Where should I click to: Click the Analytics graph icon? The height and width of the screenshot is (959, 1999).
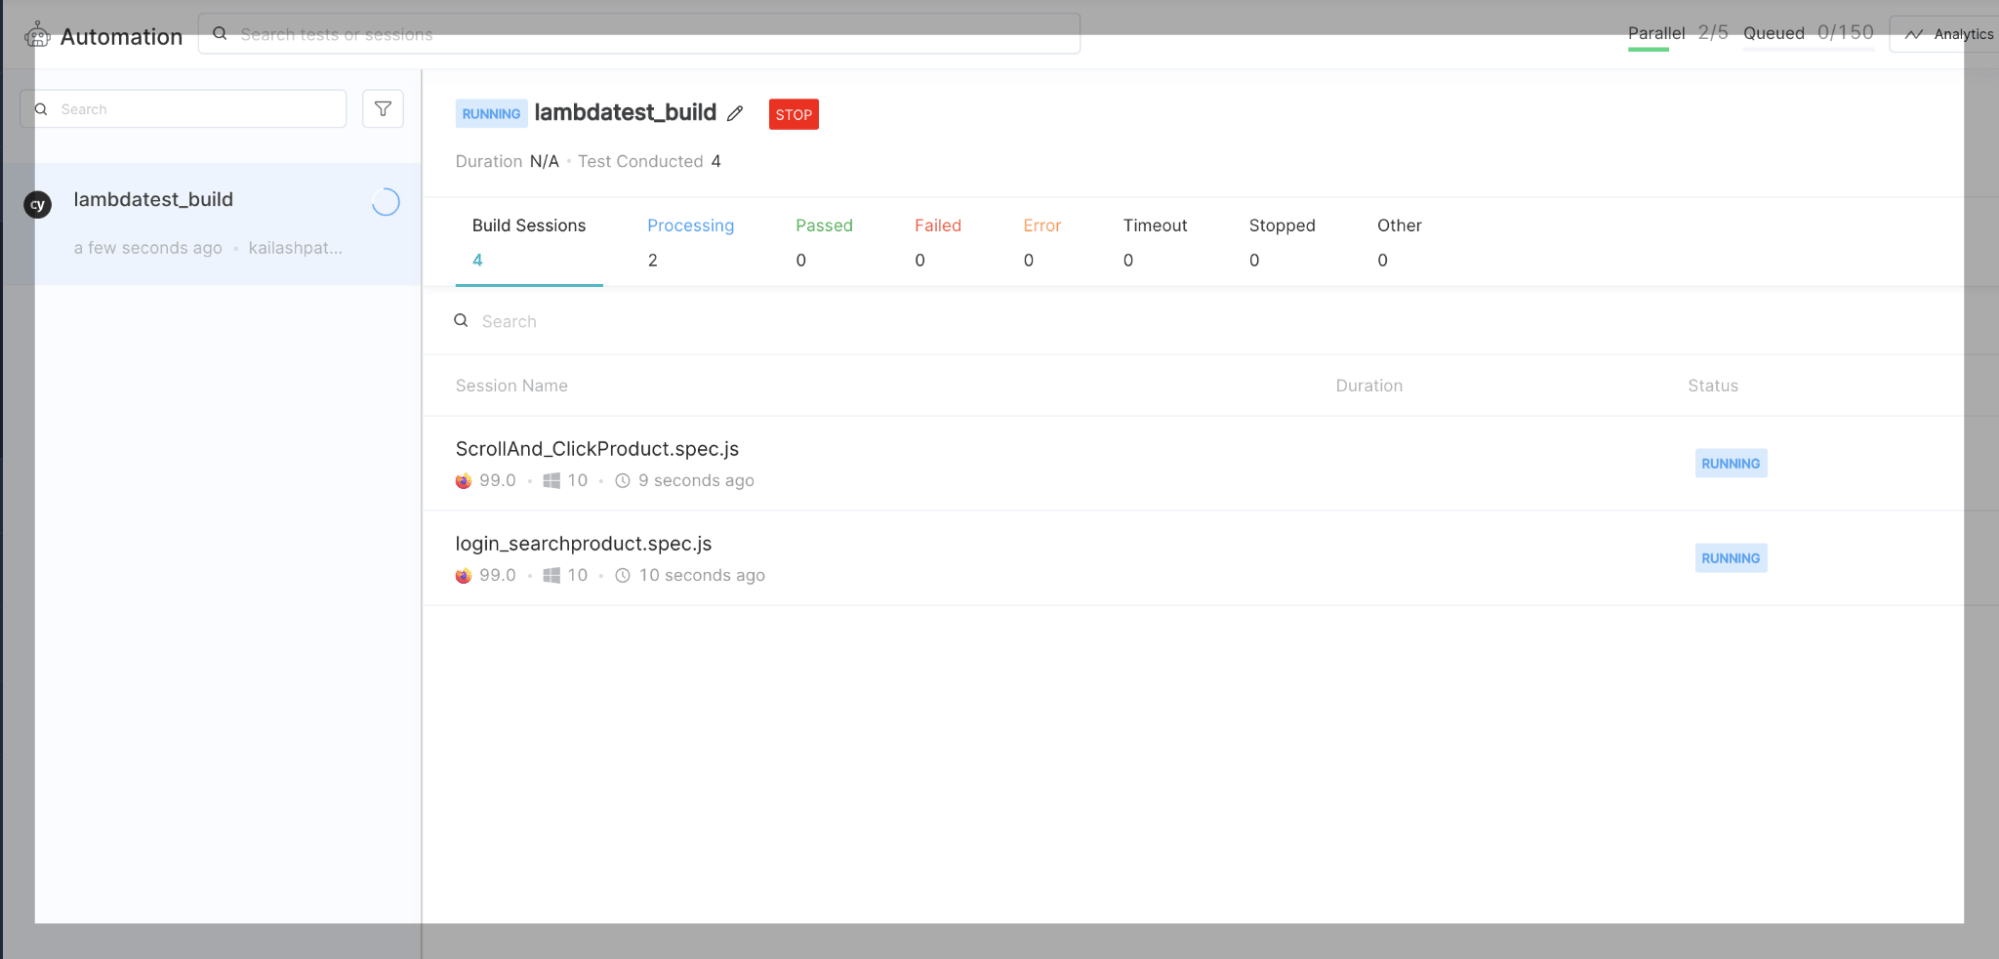(1913, 34)
